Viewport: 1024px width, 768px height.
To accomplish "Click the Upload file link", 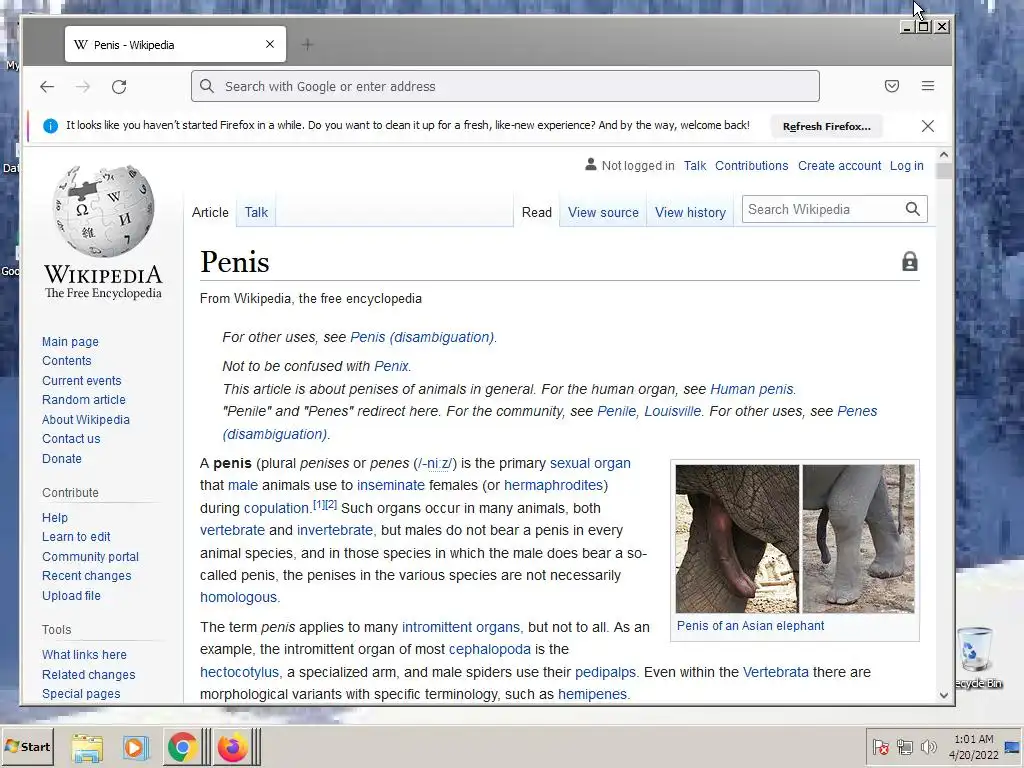I will 71,596.
